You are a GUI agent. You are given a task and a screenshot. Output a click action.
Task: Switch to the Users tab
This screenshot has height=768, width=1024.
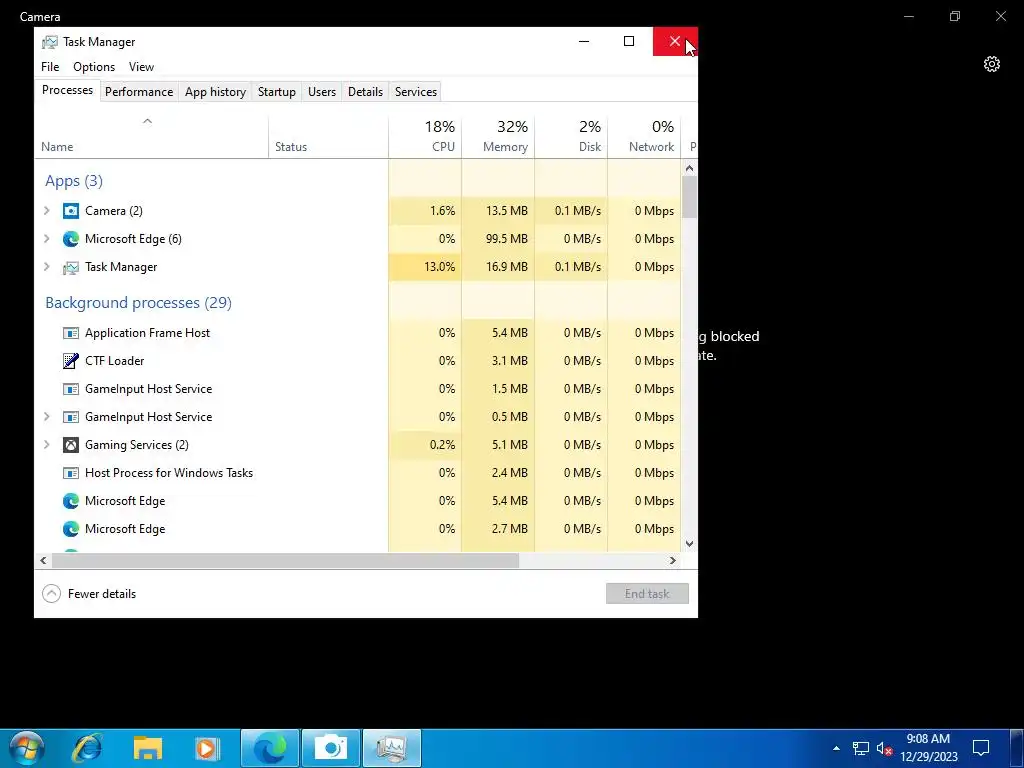[x=322, y=92]
